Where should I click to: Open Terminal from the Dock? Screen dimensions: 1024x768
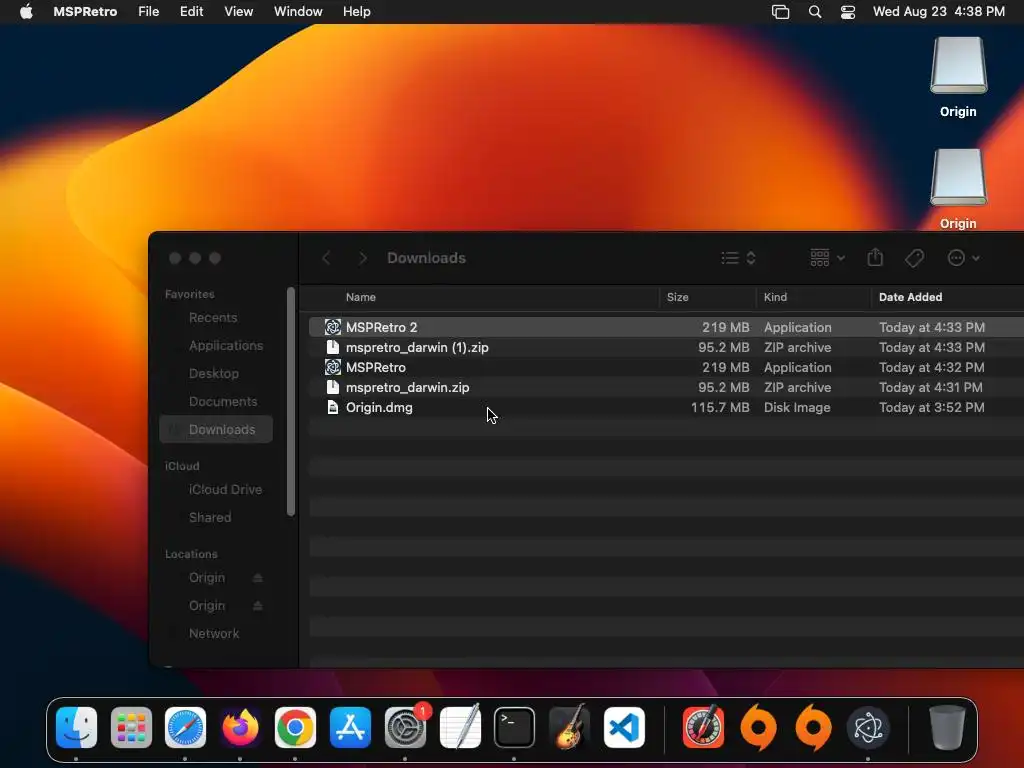[x=515, y=727]
